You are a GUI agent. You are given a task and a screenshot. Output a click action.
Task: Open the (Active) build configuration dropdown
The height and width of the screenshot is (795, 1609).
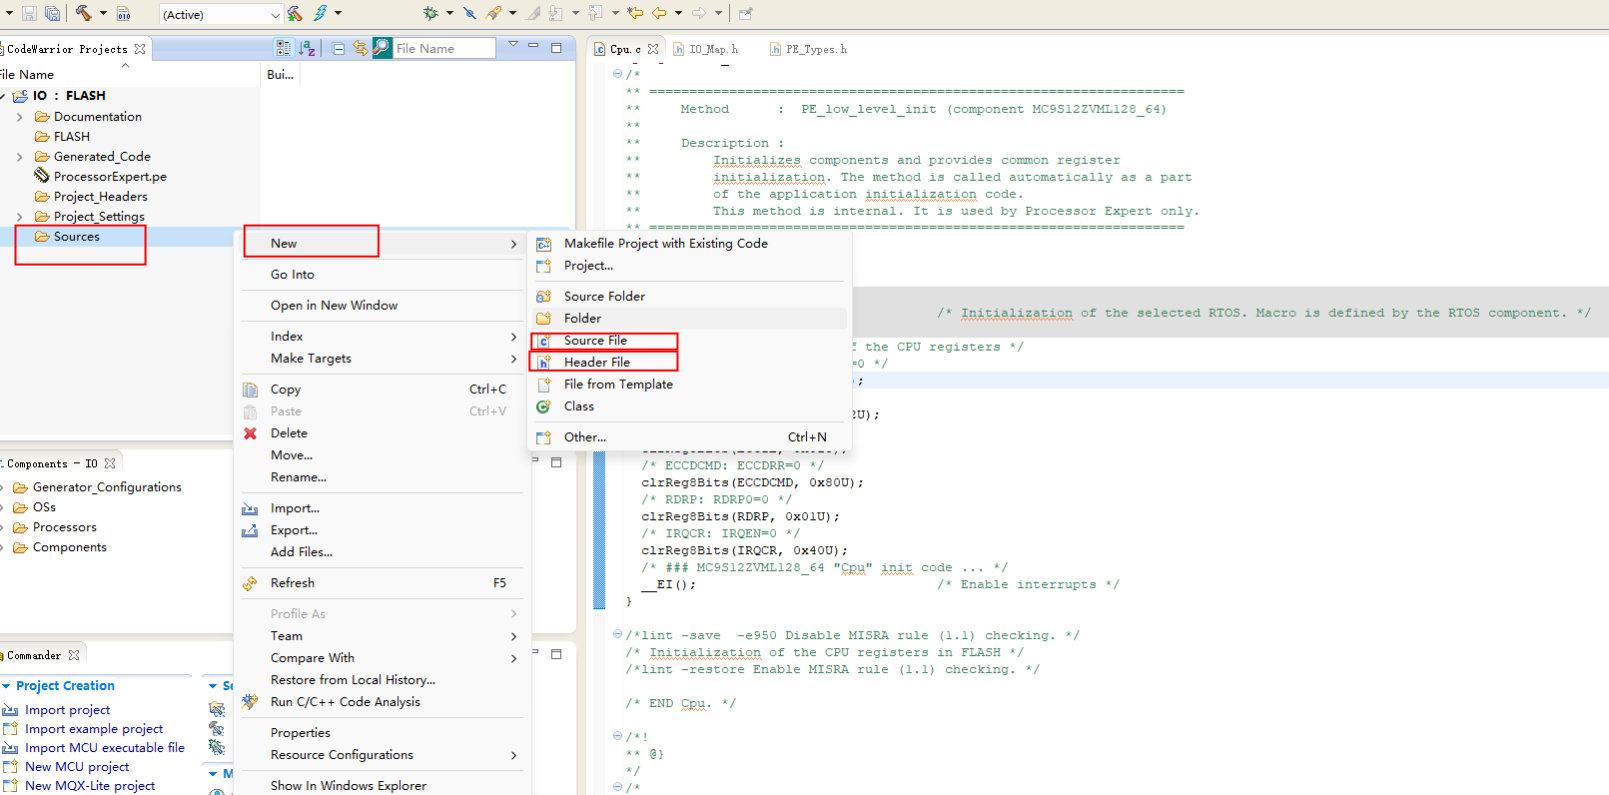coord(275,14)
